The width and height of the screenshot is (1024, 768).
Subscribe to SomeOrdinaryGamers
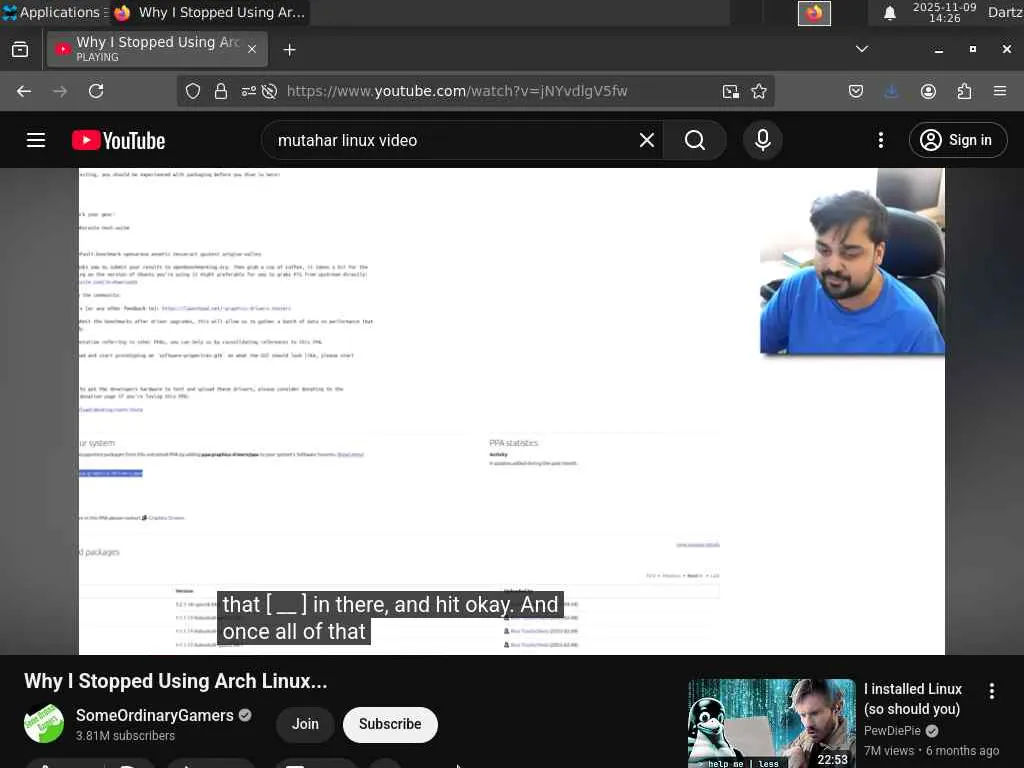(390, 724)
